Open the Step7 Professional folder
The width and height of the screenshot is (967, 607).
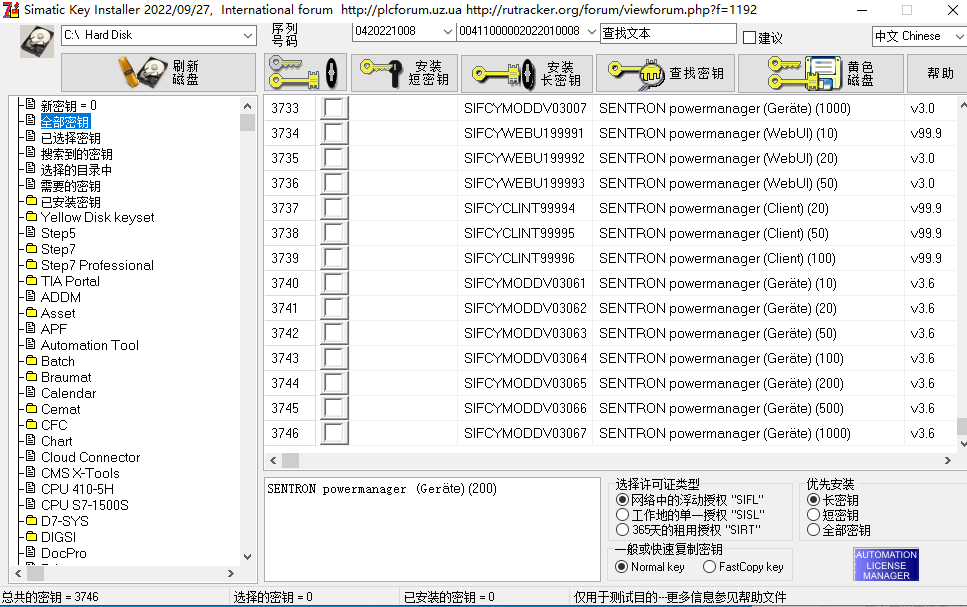(x=97, y=265)
